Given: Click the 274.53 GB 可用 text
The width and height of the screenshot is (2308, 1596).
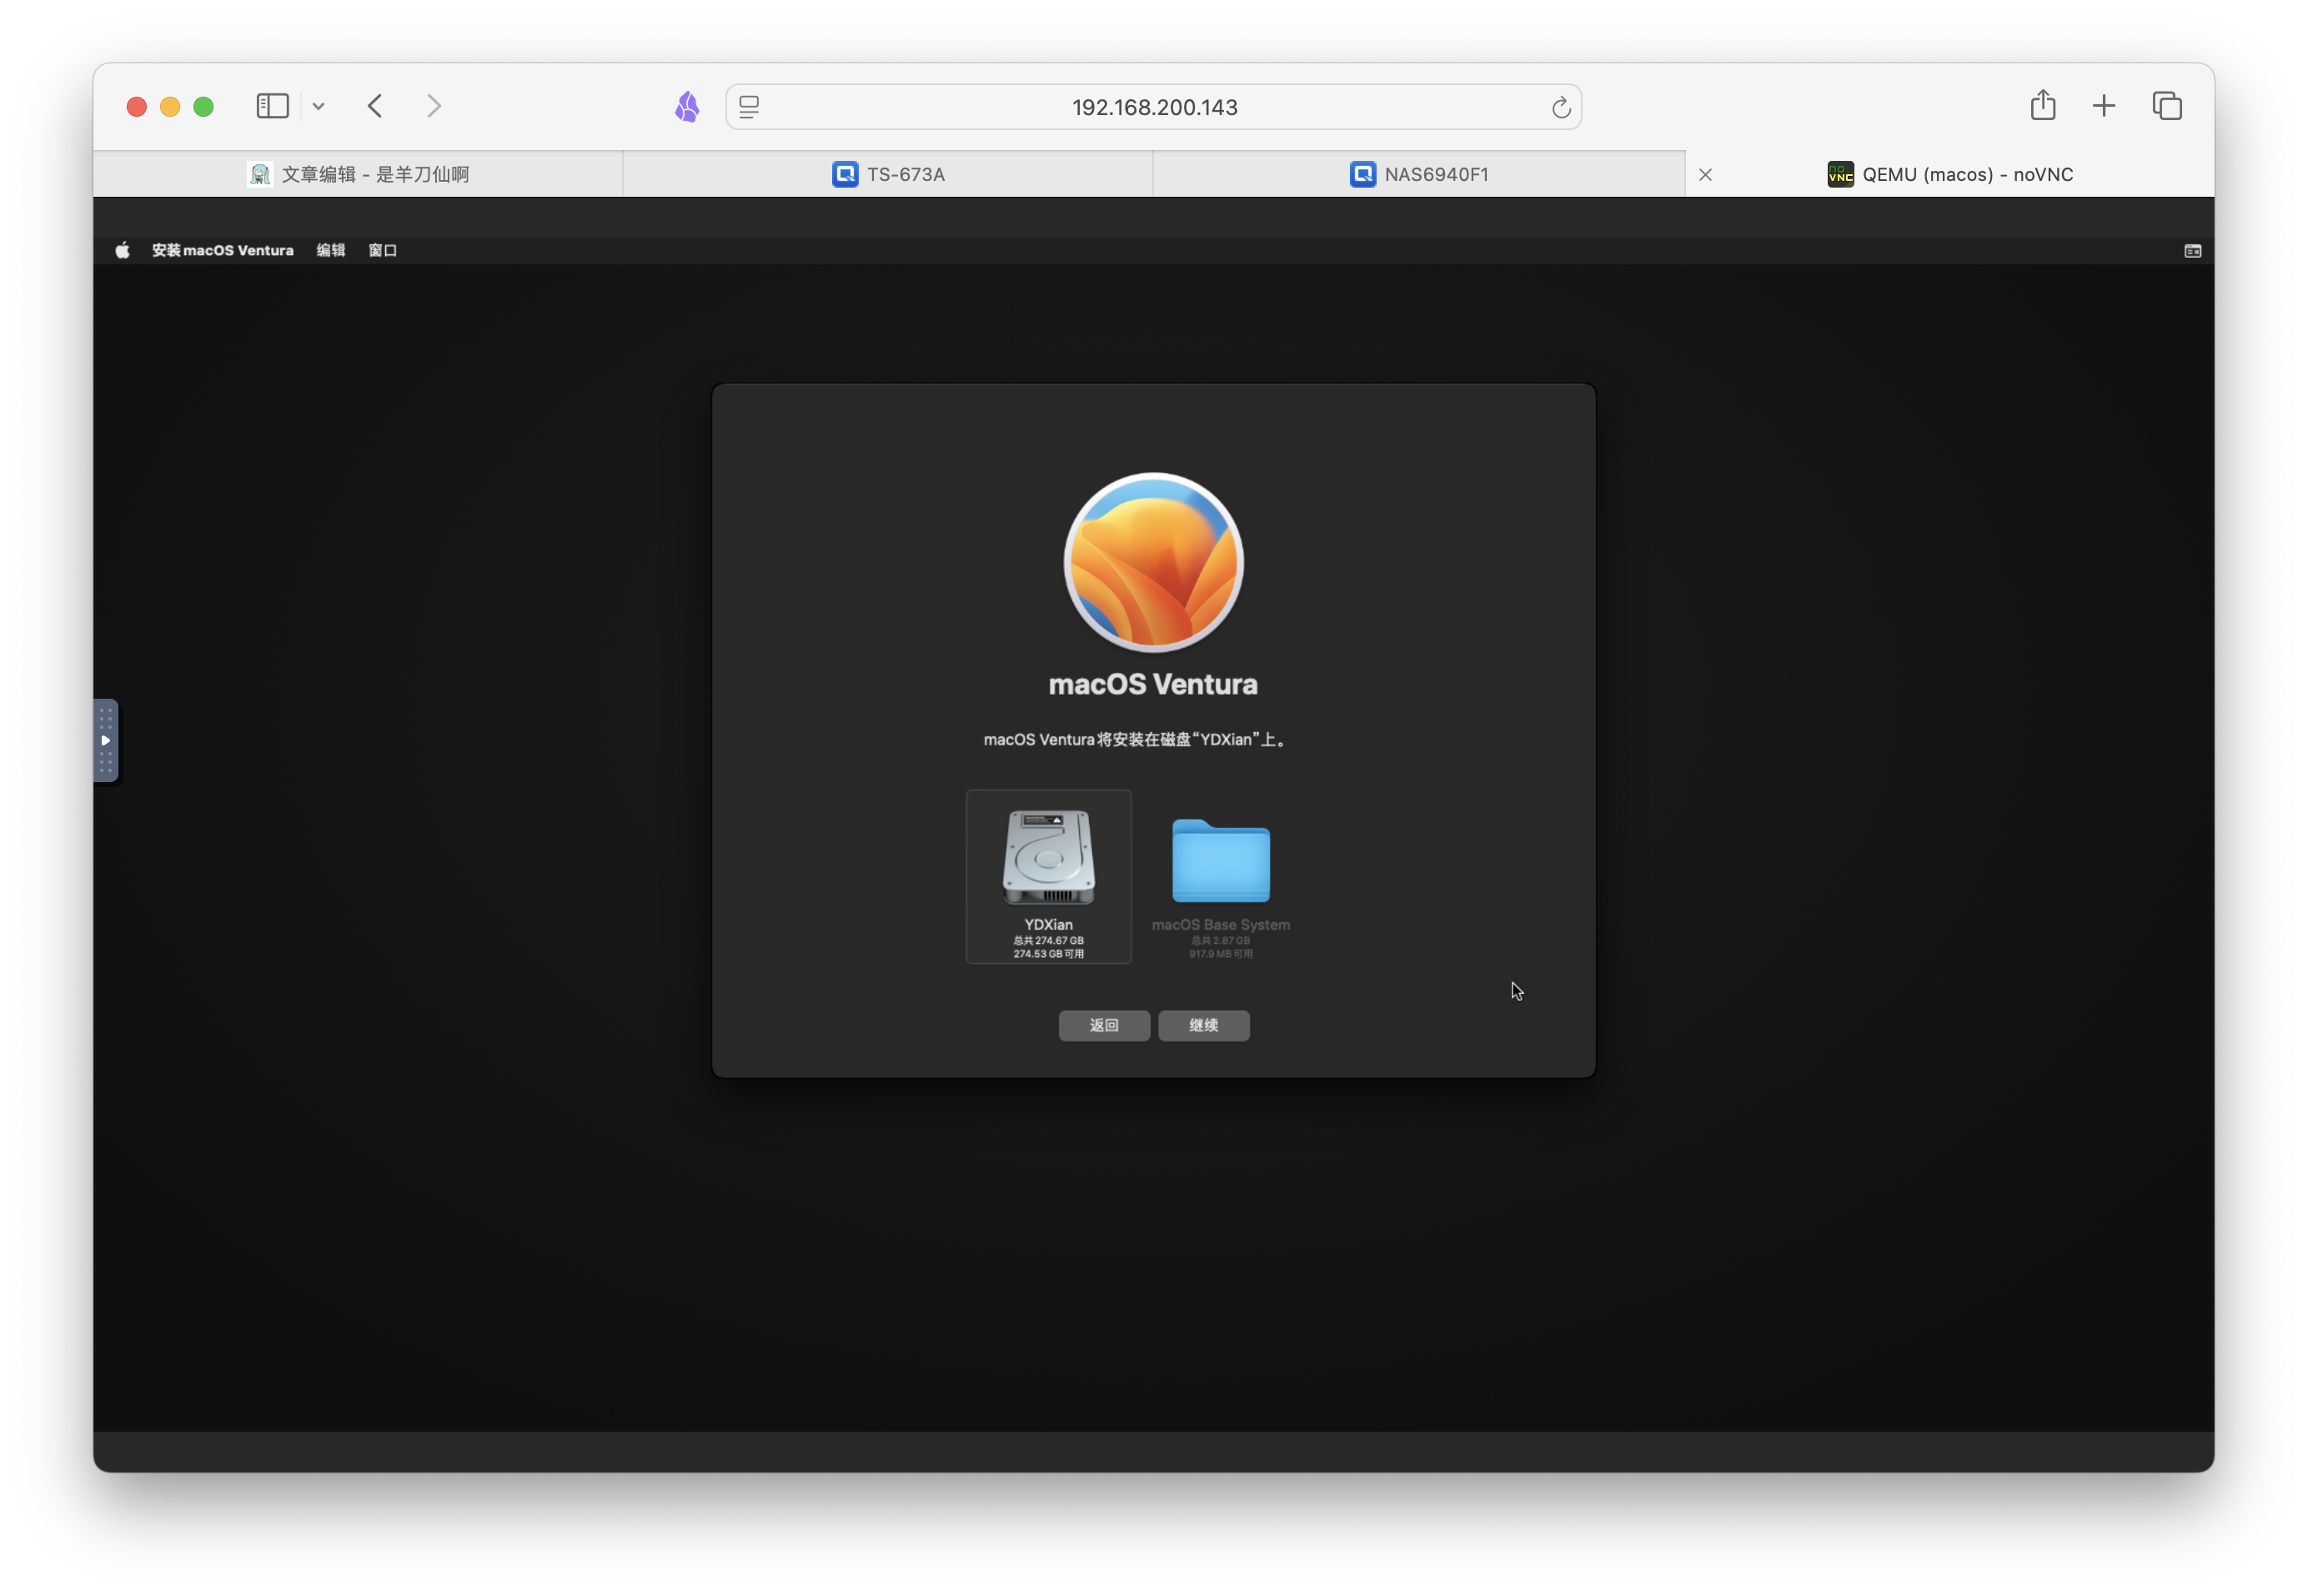Looking at the screenshot, I should click(1048, 954).
